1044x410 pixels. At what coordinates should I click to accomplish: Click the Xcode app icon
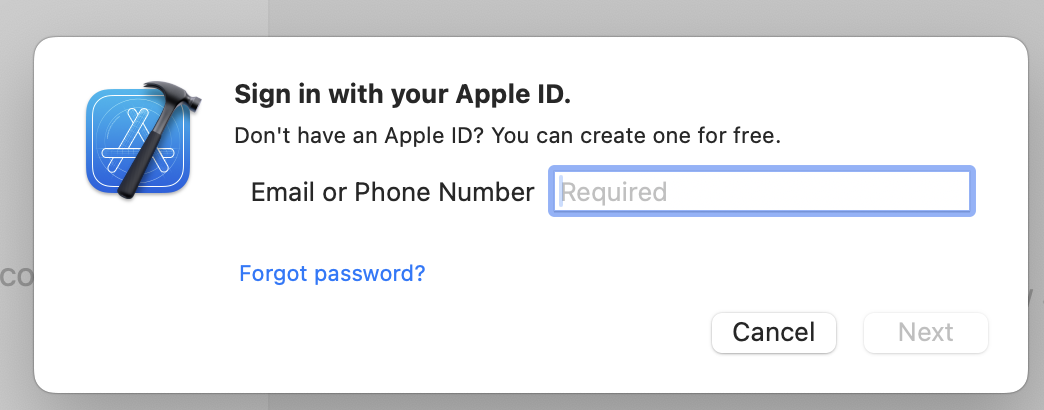(x=140, y=140)
